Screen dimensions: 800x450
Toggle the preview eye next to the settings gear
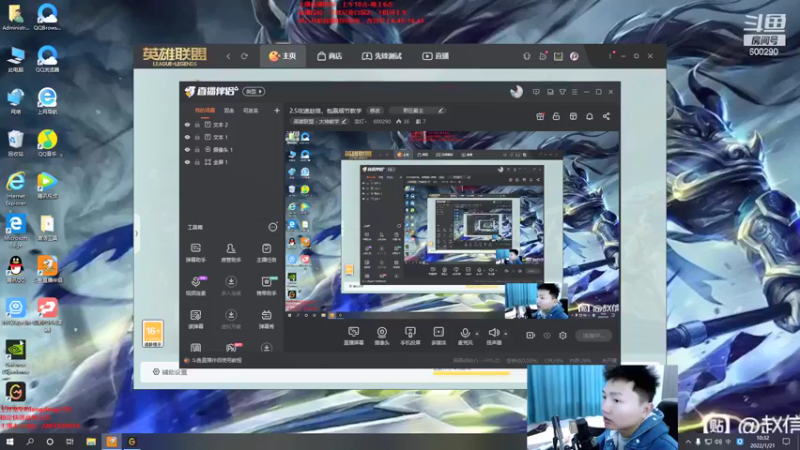tap(547, 335)
